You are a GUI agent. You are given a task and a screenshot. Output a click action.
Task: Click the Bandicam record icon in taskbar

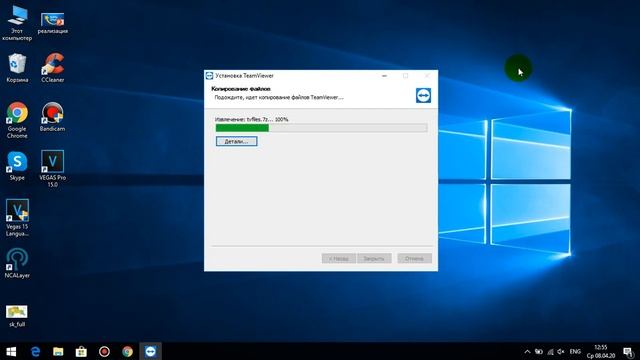pos(104,351)
